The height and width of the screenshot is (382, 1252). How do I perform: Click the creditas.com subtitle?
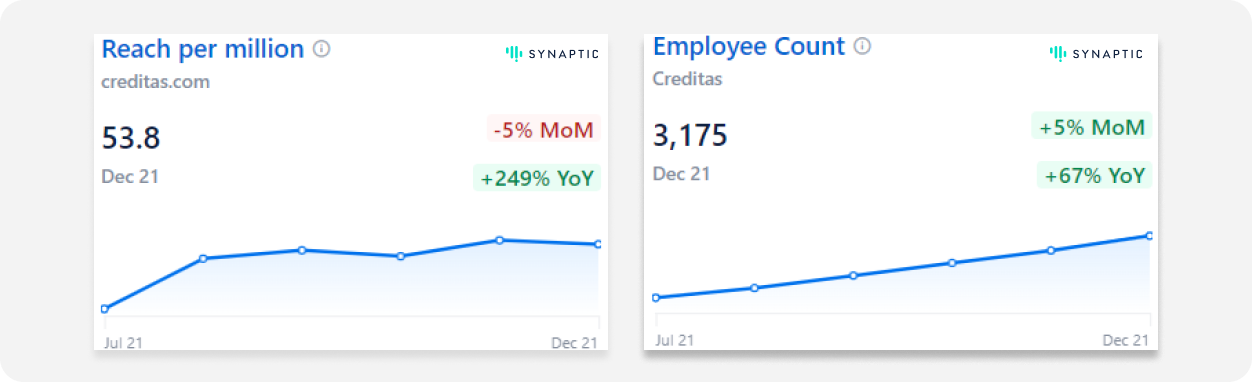tap(156, 82)
